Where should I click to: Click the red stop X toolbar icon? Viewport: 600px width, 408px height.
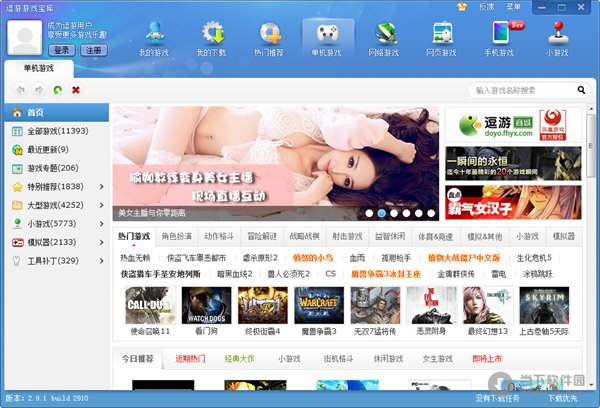(x=76, y=90)
